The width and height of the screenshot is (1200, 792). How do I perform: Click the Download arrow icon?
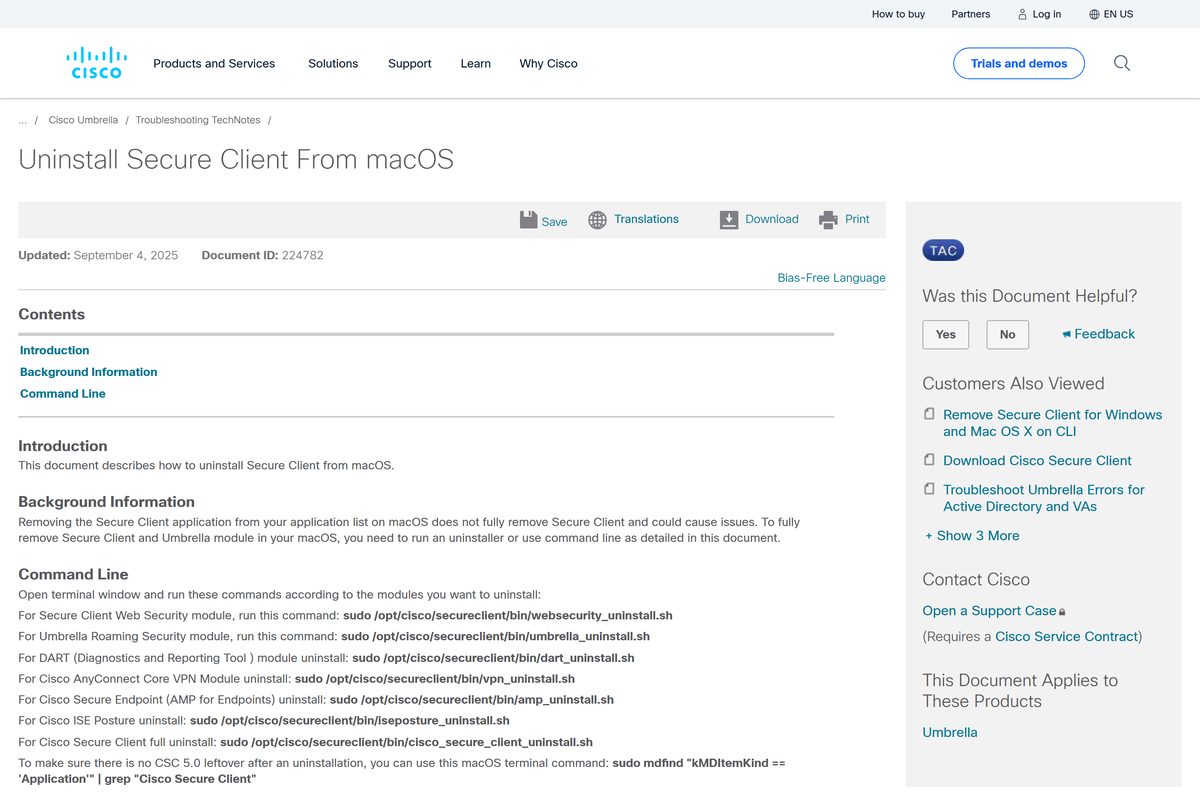[x=729, y=220]
